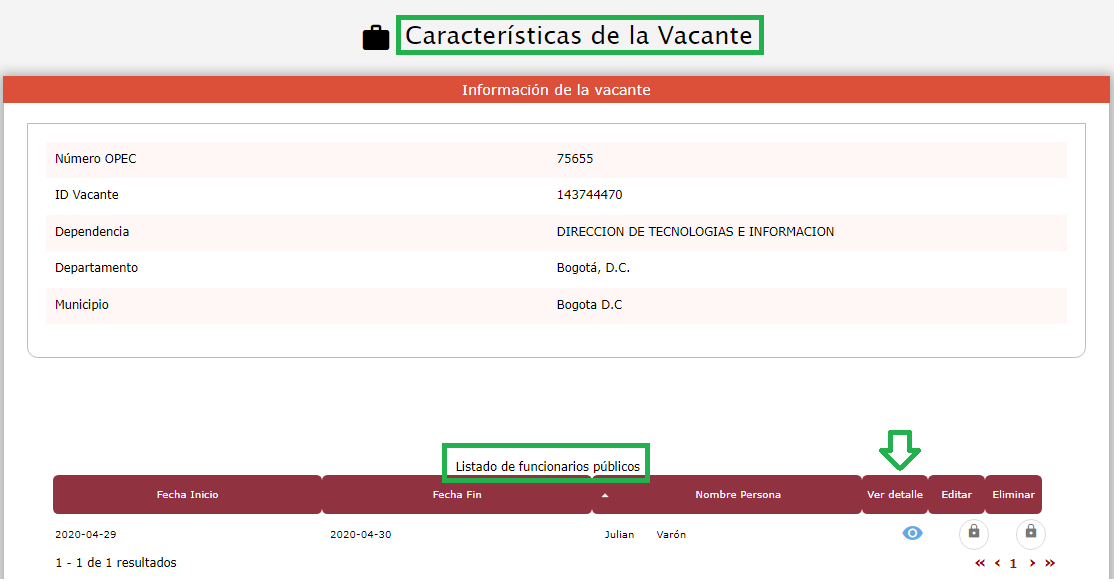Click the Listado de funcionarios públicos caption

point(547,467)
